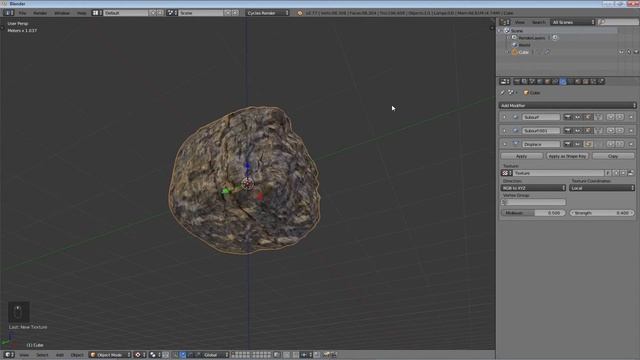Open the Material properties tab
The height and width of the screenshot is (360, 640).
point(578,82)
